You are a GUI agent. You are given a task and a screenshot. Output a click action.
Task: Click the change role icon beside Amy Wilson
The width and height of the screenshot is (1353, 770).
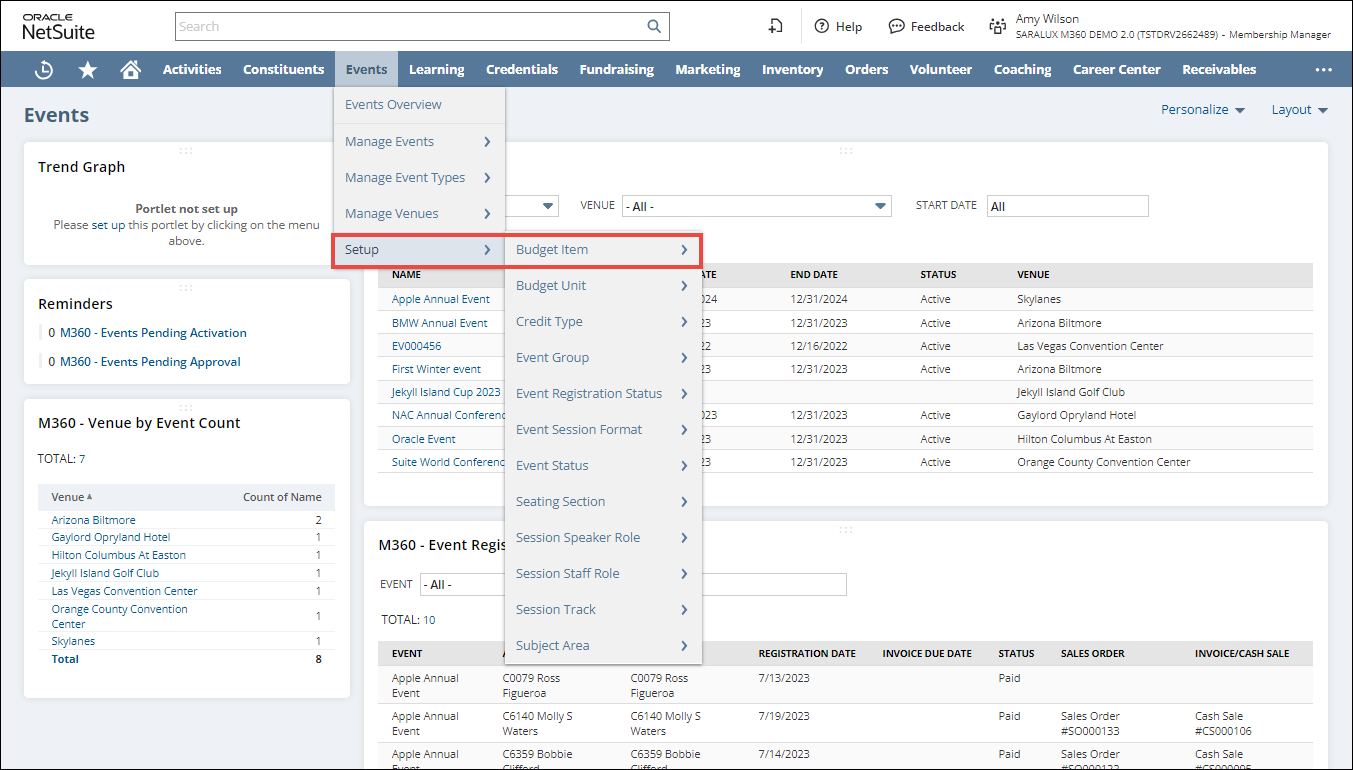point(997,27)
